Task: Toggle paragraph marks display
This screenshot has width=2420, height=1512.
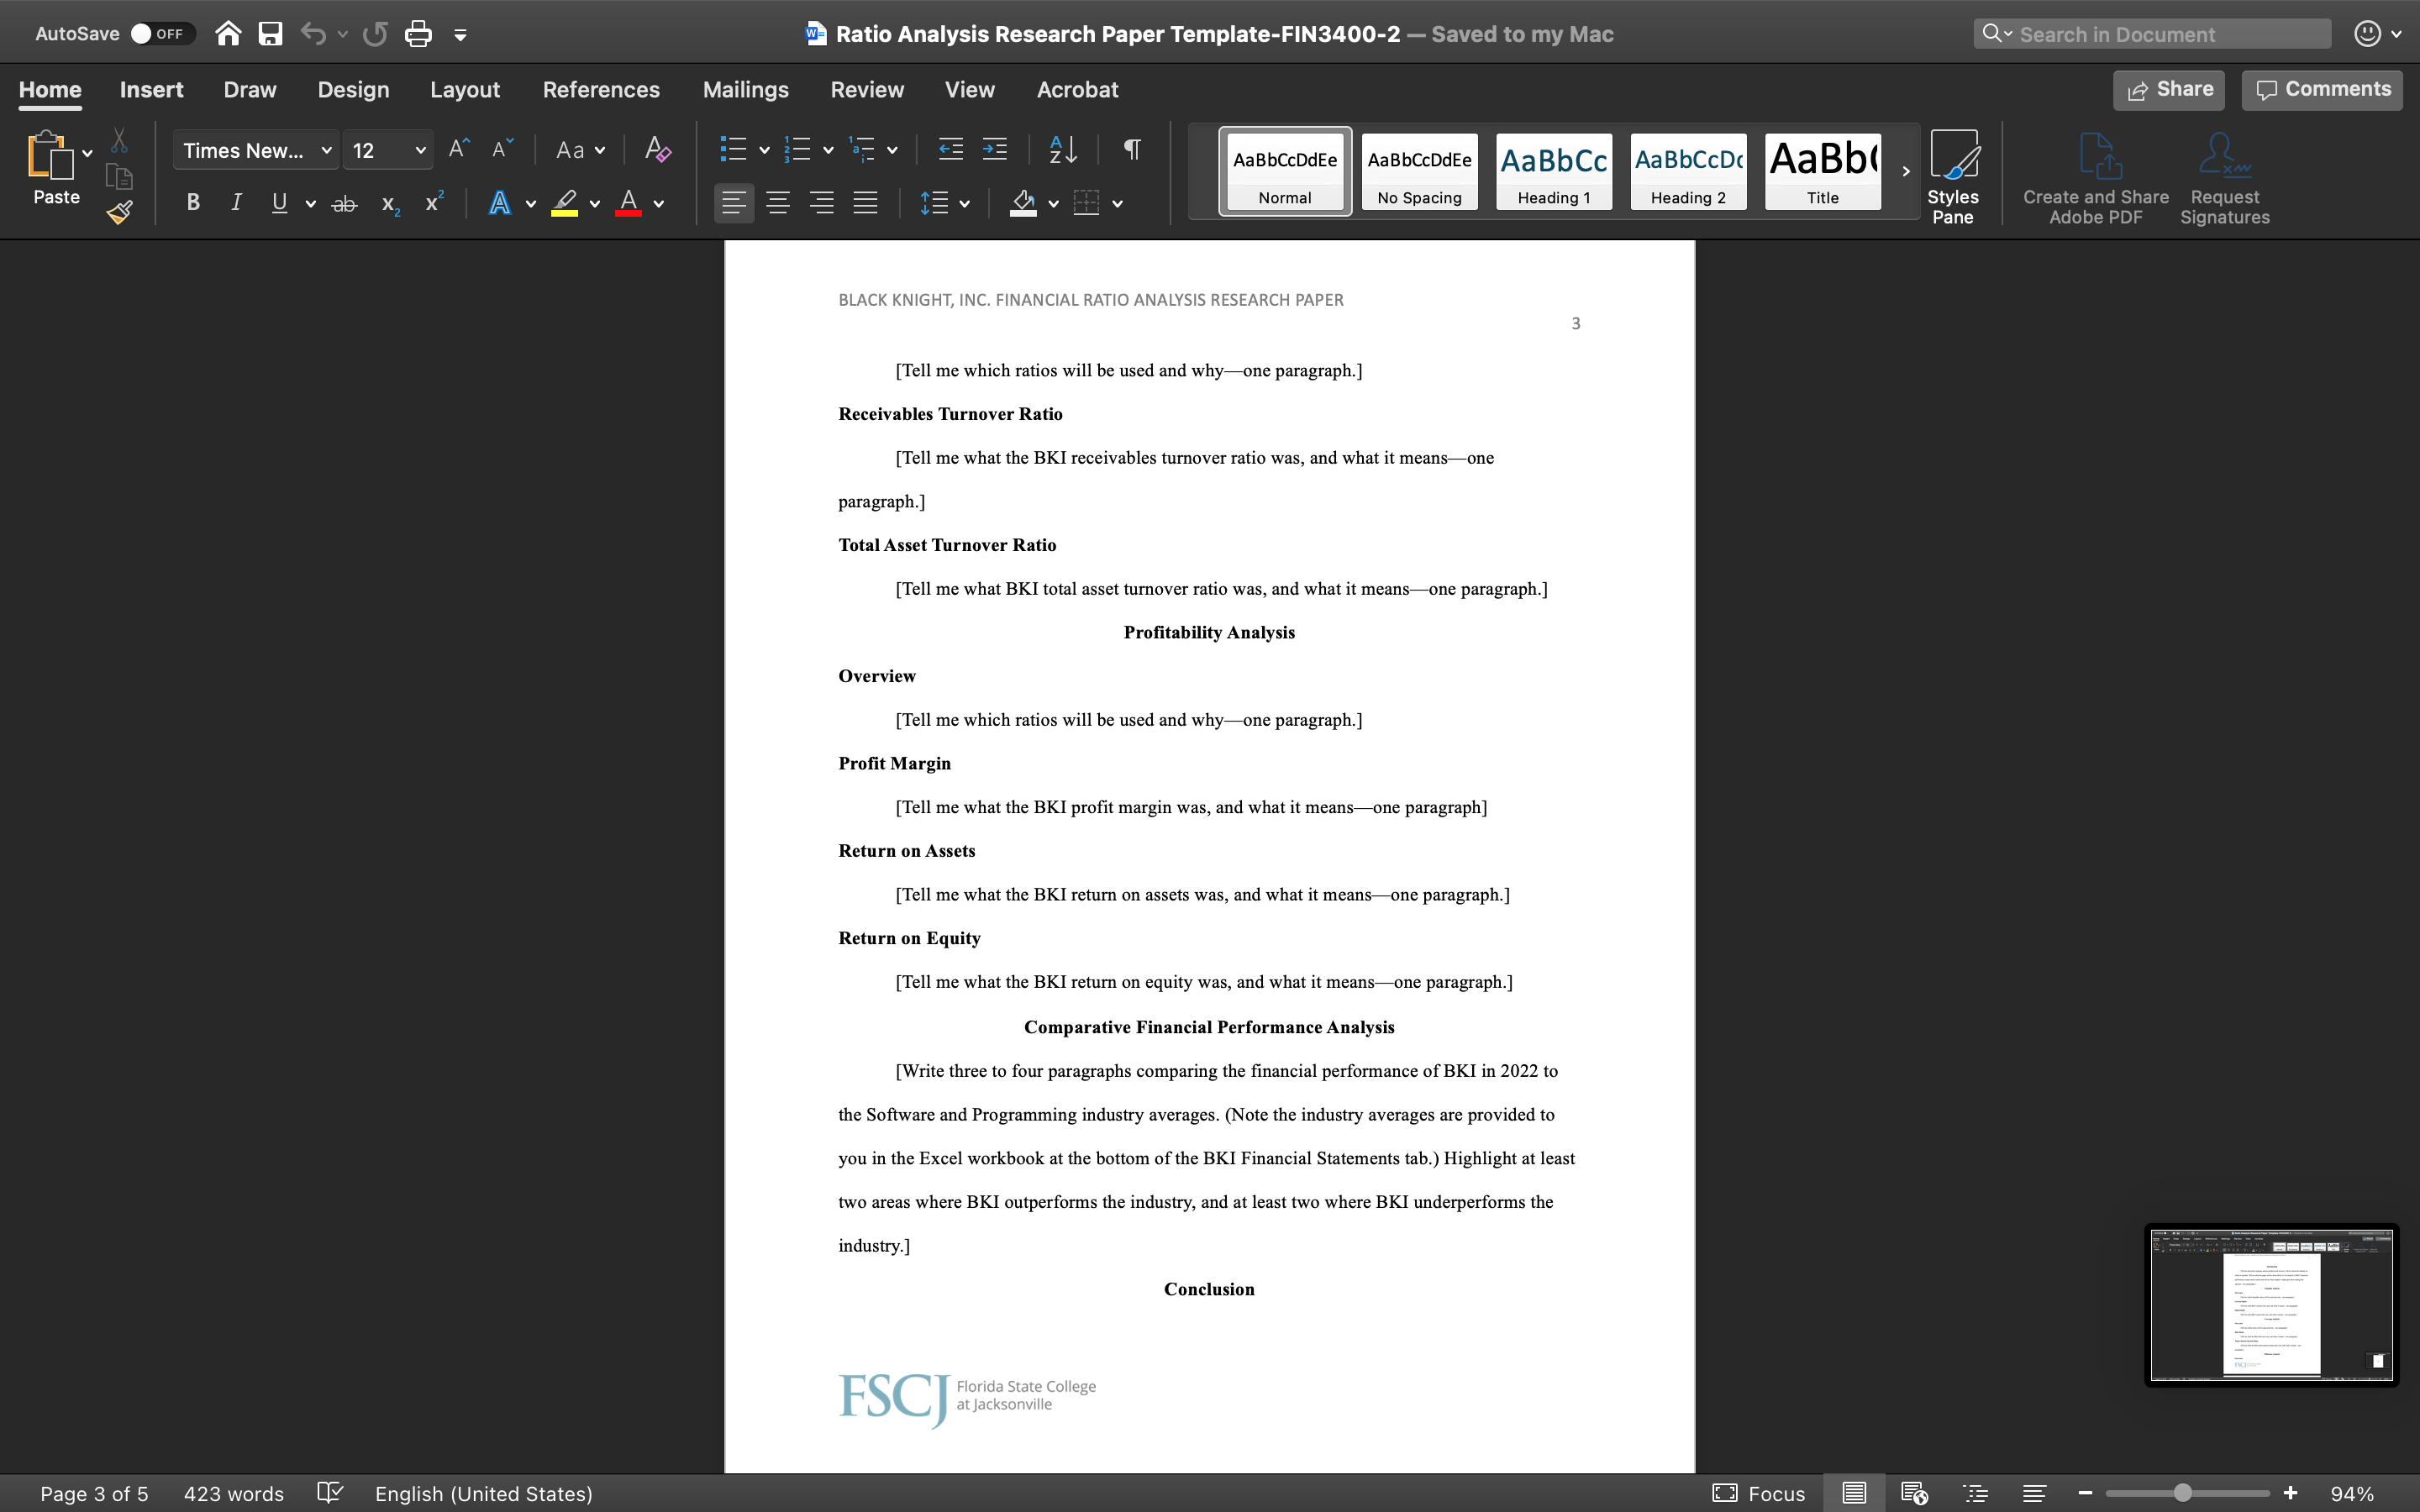Action: coord(1131,149)
